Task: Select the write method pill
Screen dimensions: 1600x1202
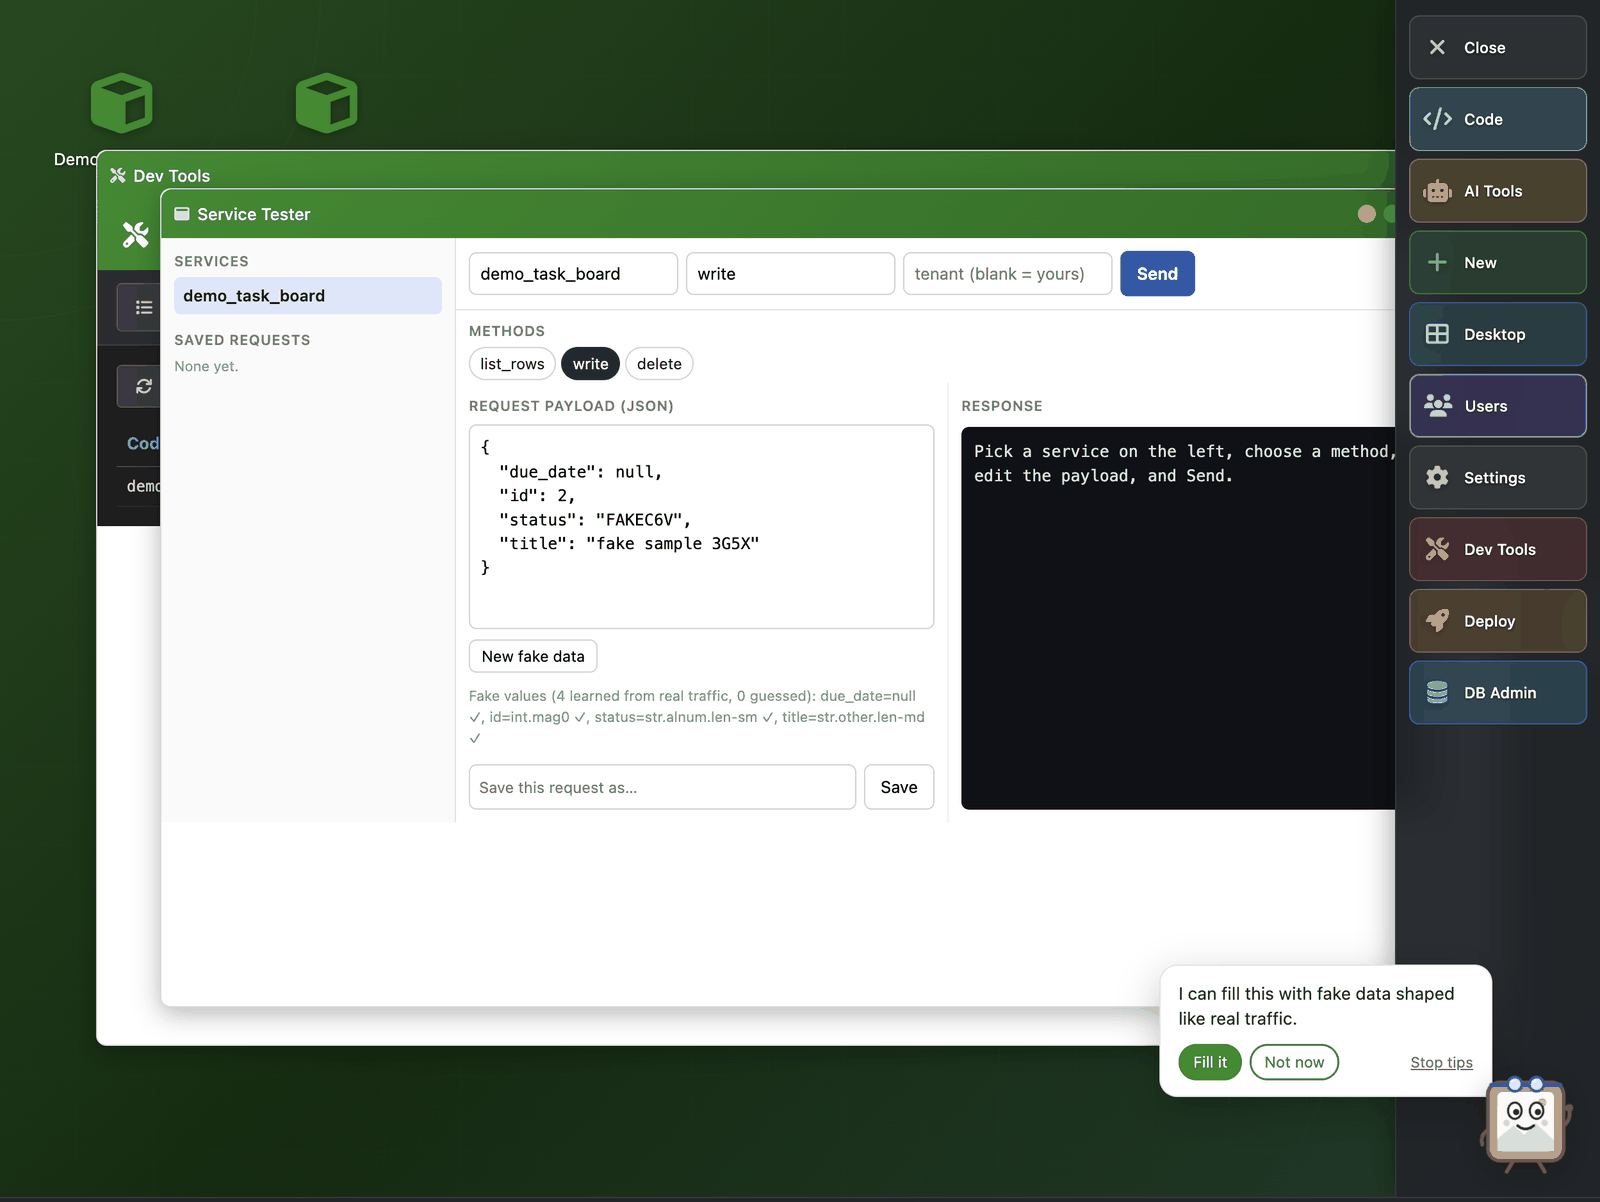Action: 590,364
